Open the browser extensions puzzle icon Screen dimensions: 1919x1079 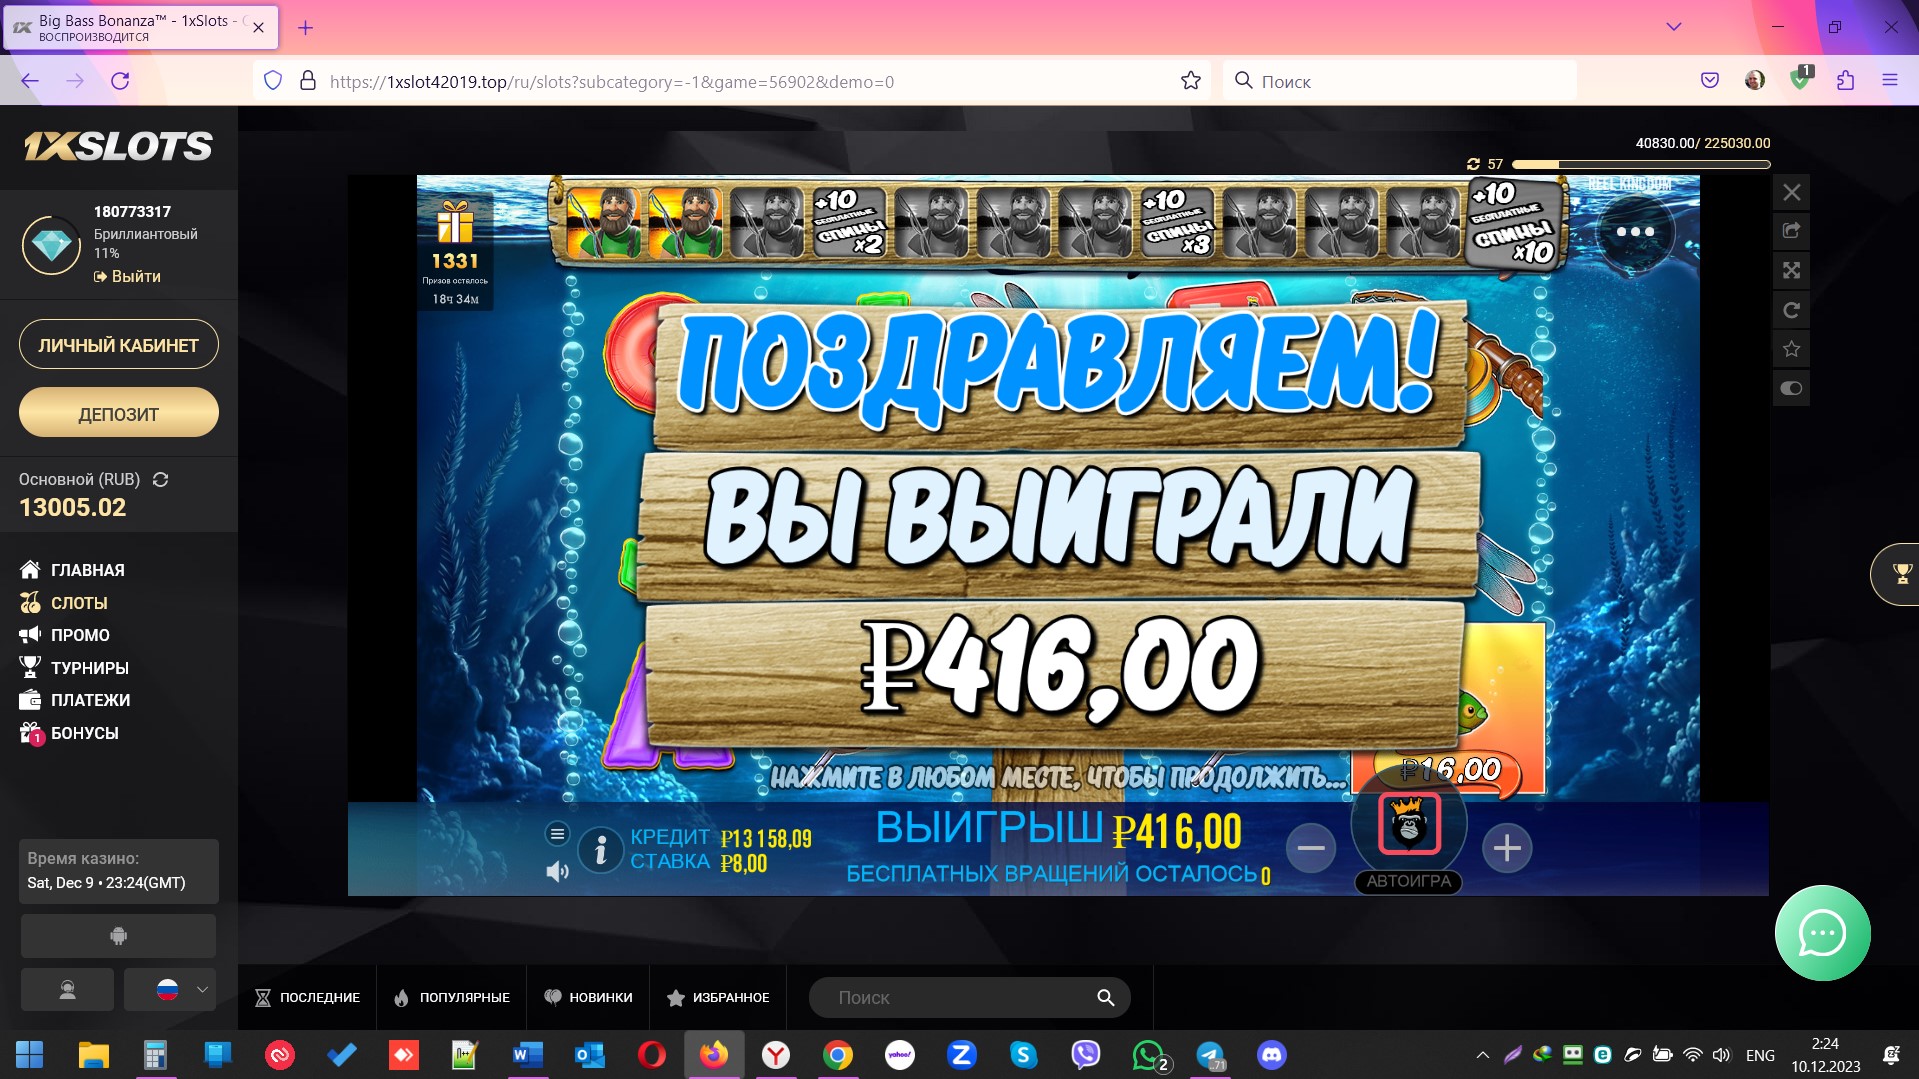pyautogui.click(x=1845, y=80)
